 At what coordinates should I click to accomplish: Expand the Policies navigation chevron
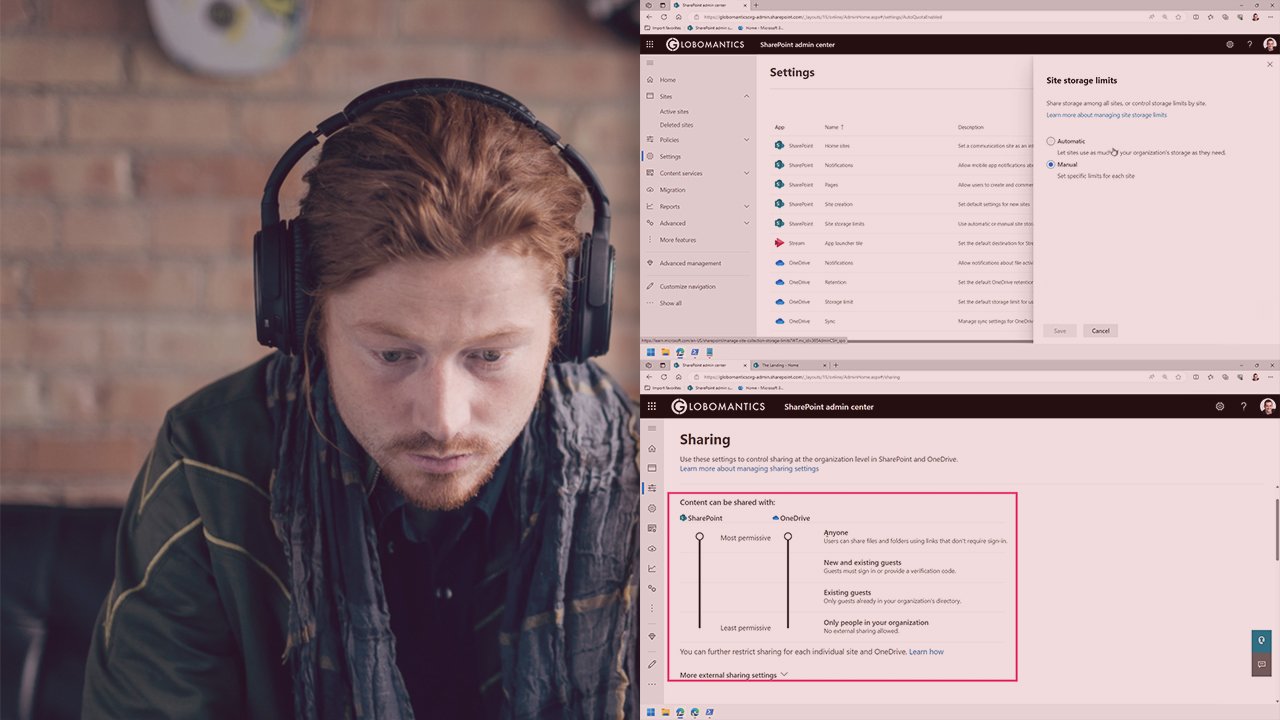point(746,139)
